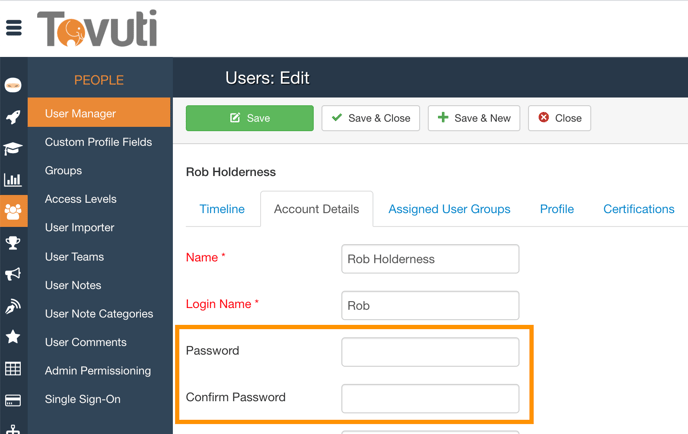Select User Importer in People menu
688x434 pixels.
click(x=79, y=228)
